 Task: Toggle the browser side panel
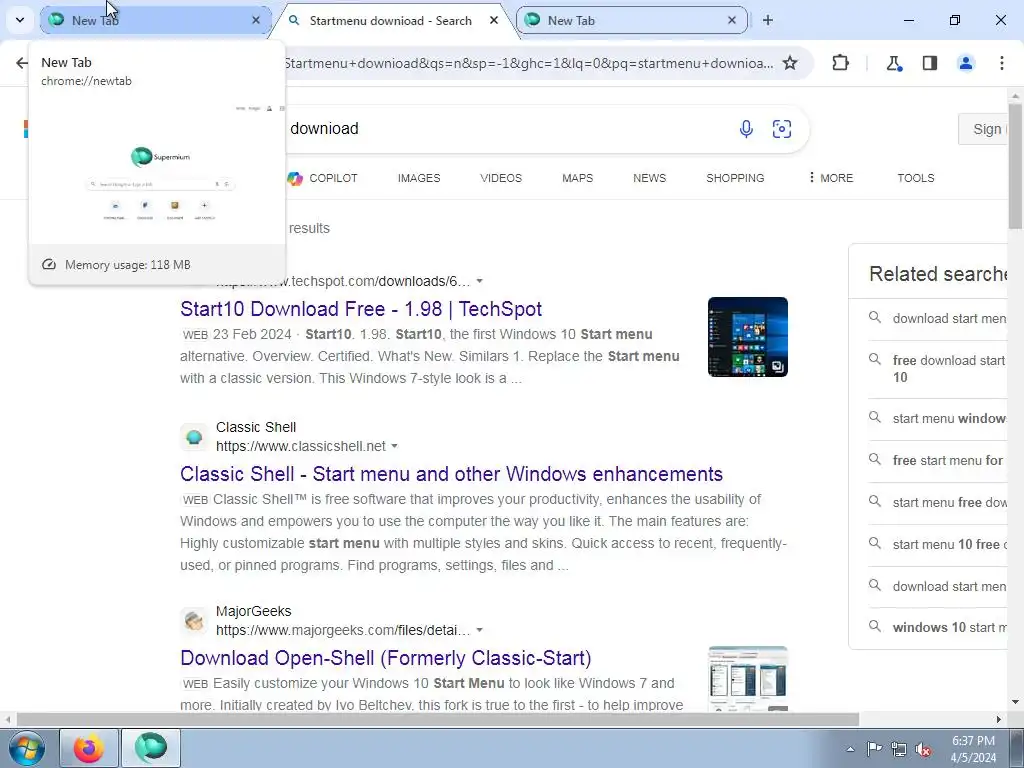930,63
